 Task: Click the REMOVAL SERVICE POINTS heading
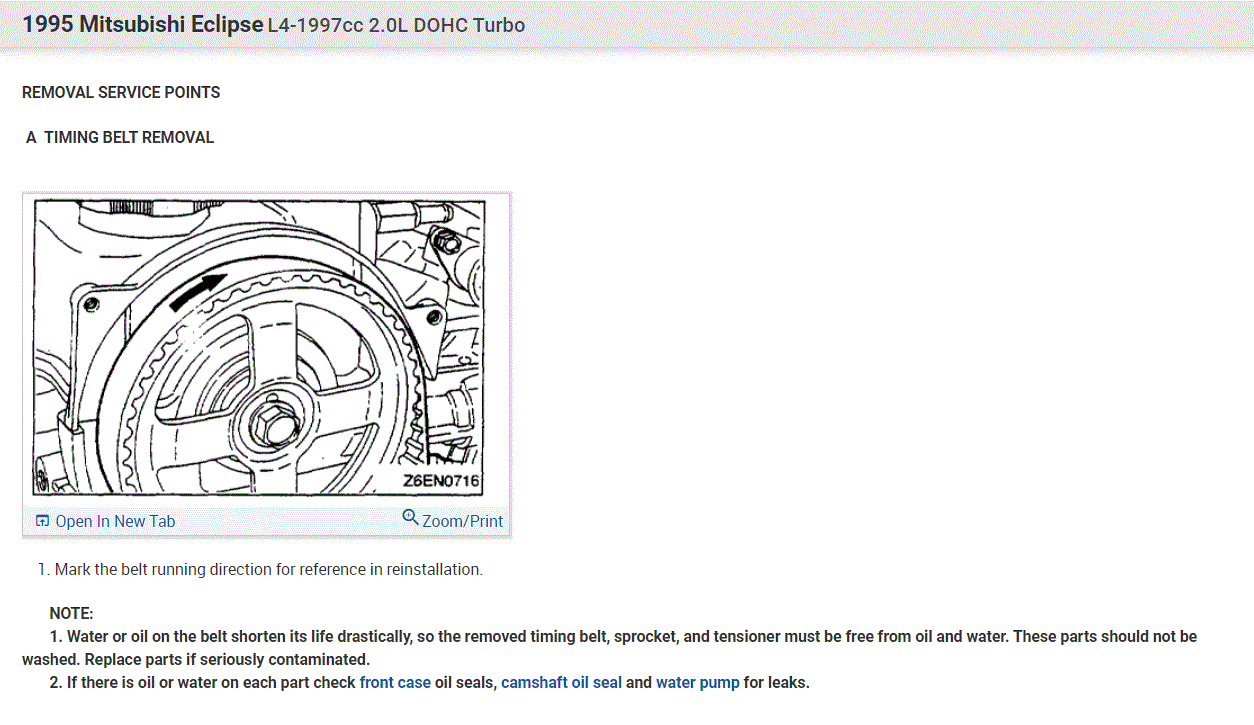[x=121, y=92]
